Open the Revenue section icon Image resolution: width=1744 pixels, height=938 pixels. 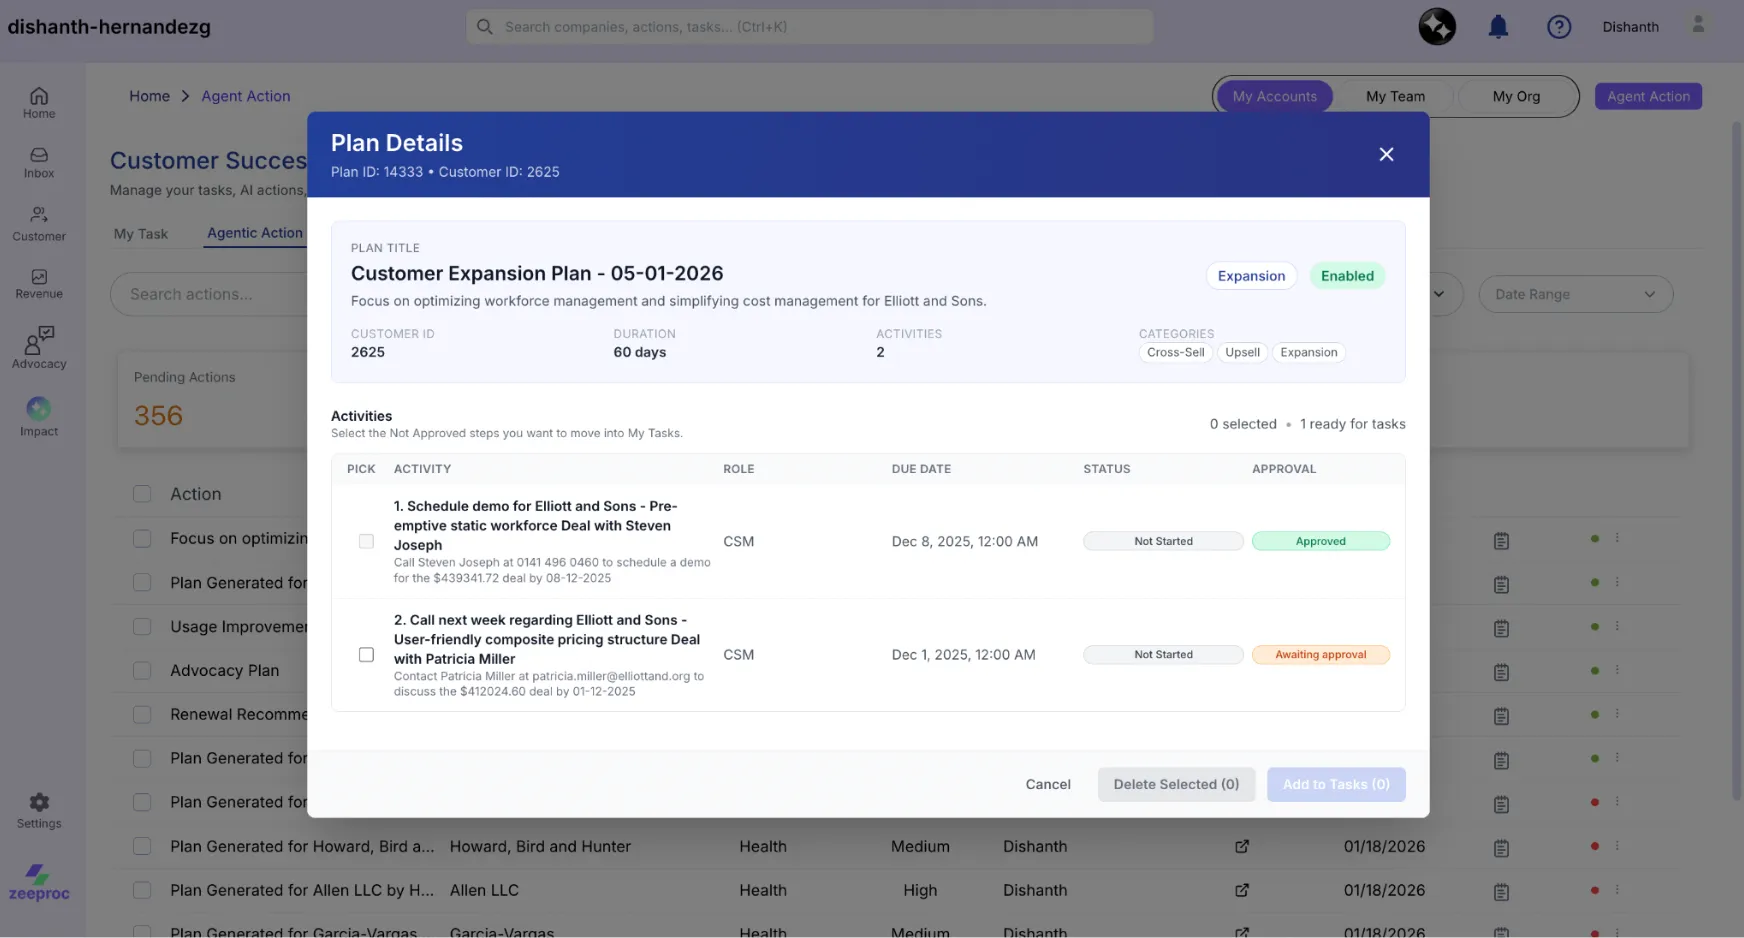38,284
